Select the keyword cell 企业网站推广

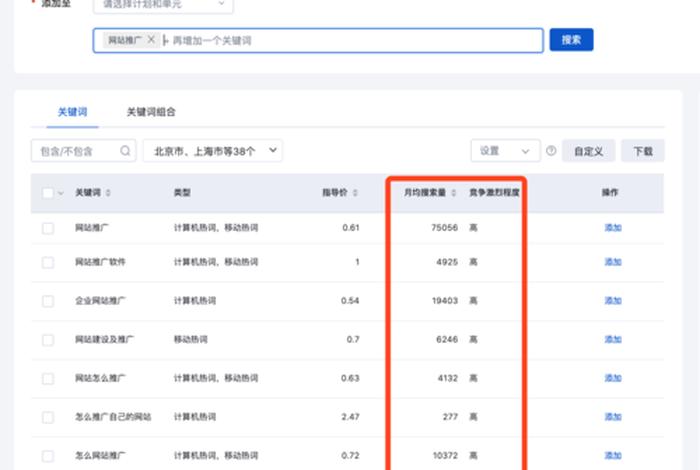(100, 300)
